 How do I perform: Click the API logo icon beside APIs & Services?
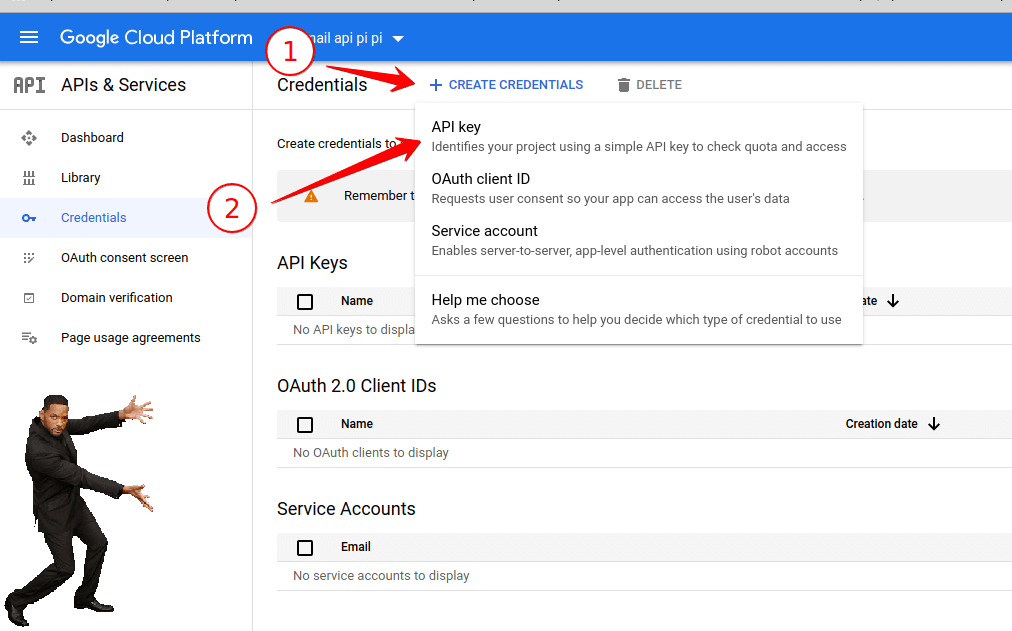(29, 85)
